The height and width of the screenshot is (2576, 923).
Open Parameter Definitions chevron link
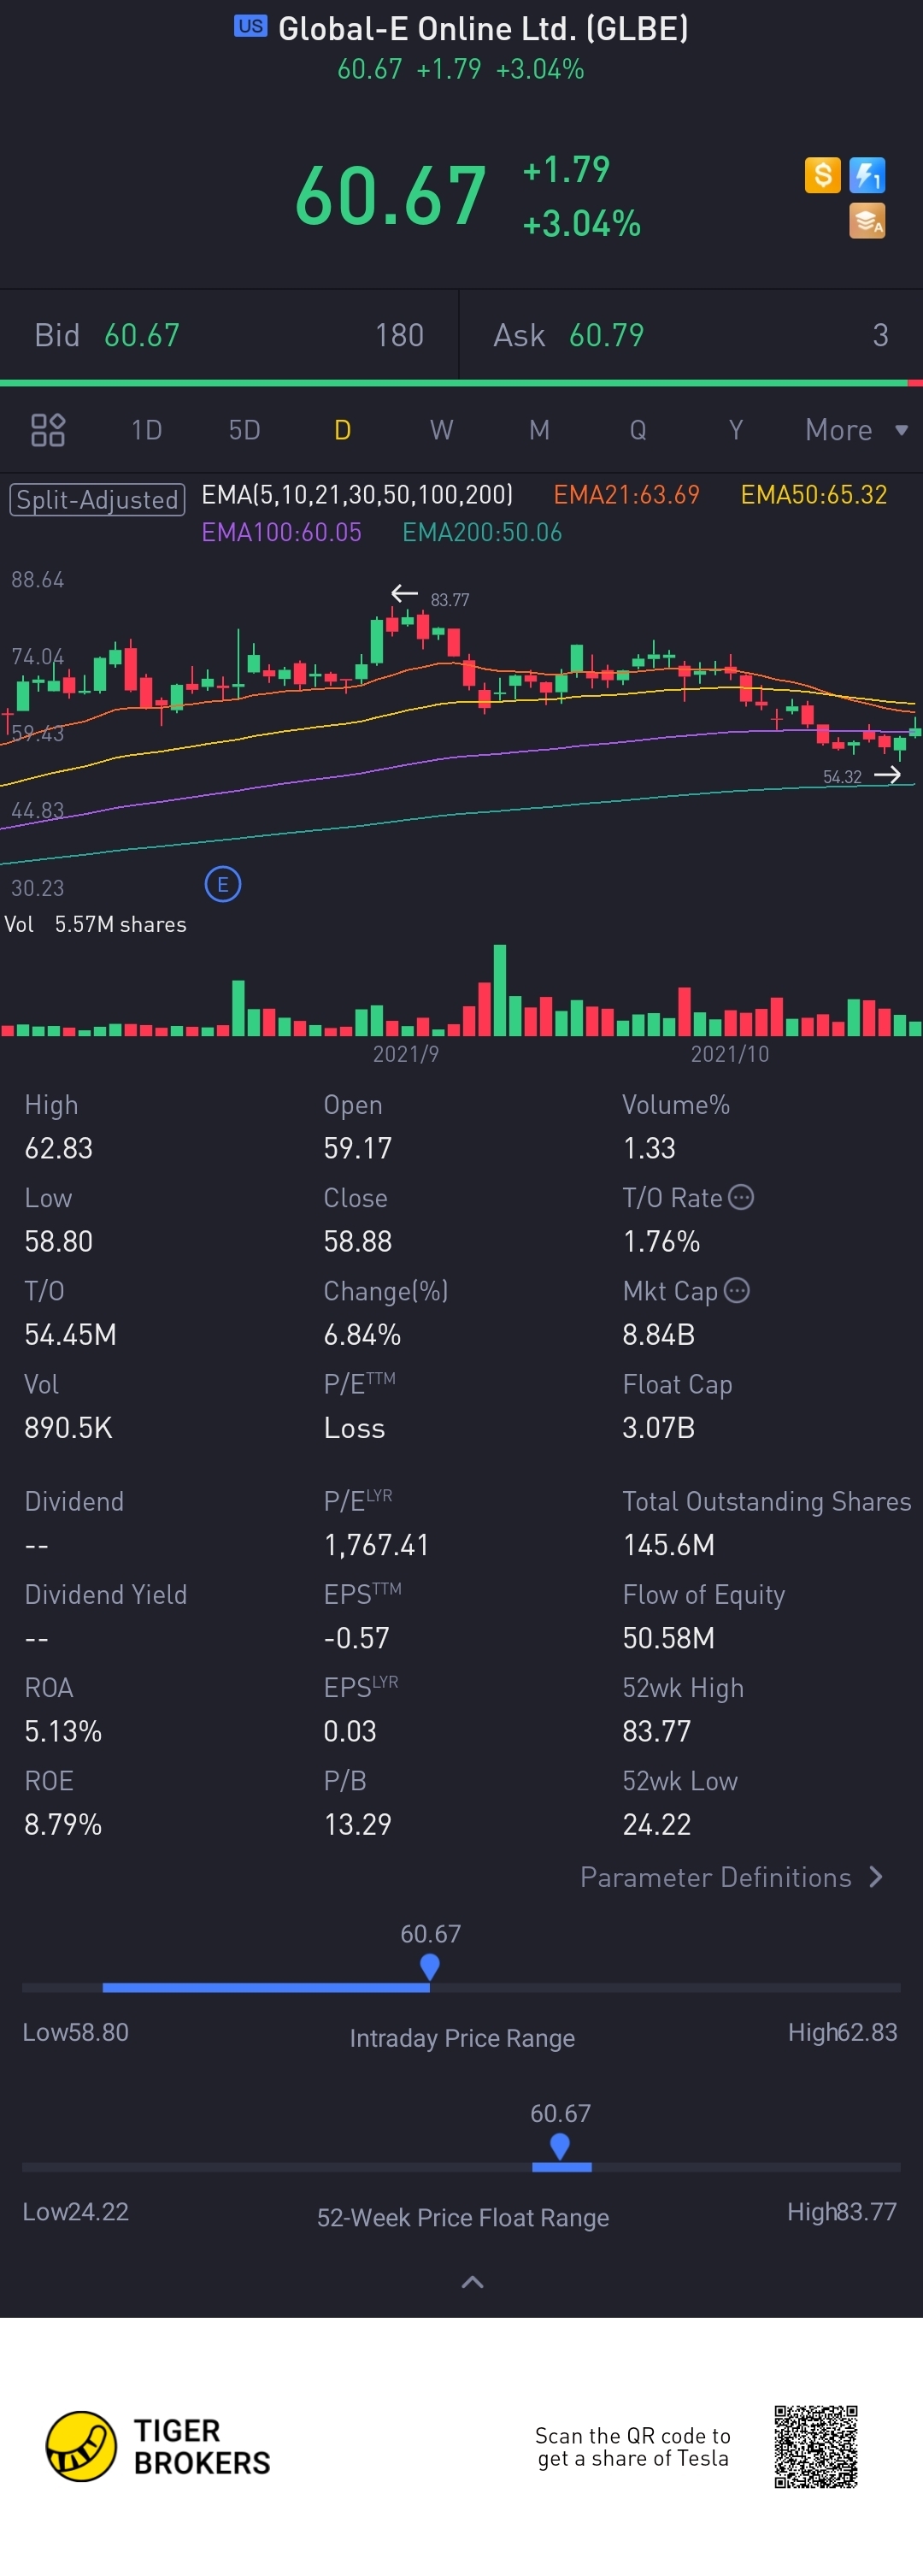731,1877
